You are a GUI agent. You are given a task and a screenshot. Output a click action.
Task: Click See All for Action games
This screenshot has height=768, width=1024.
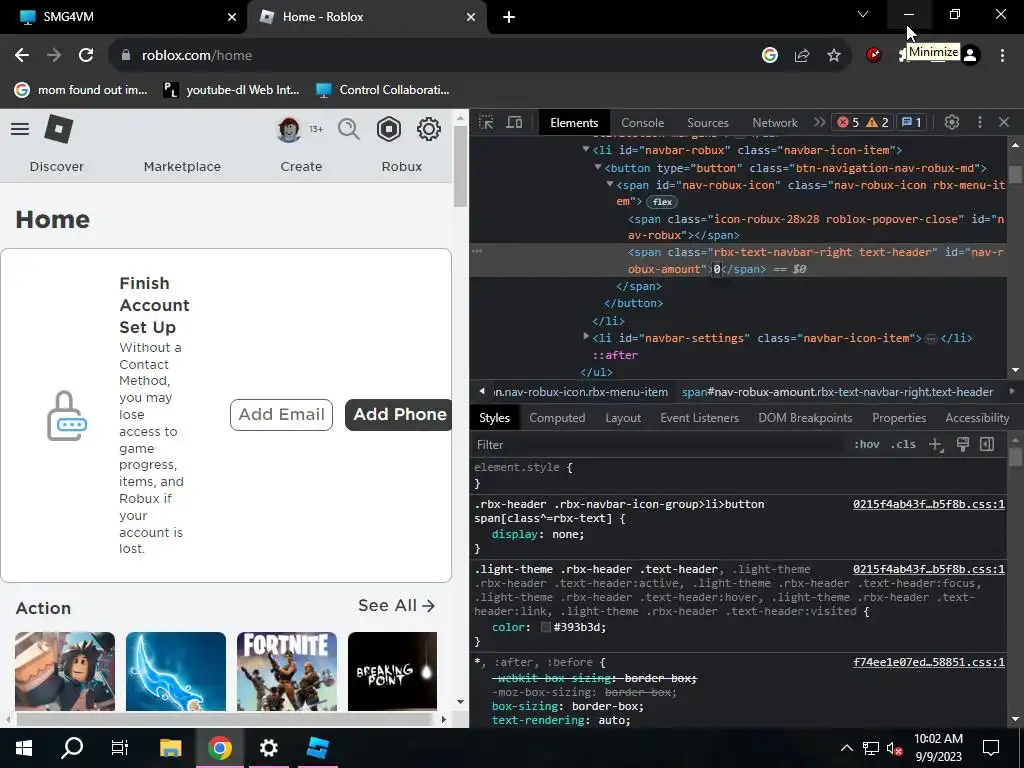tap(396, 605)
